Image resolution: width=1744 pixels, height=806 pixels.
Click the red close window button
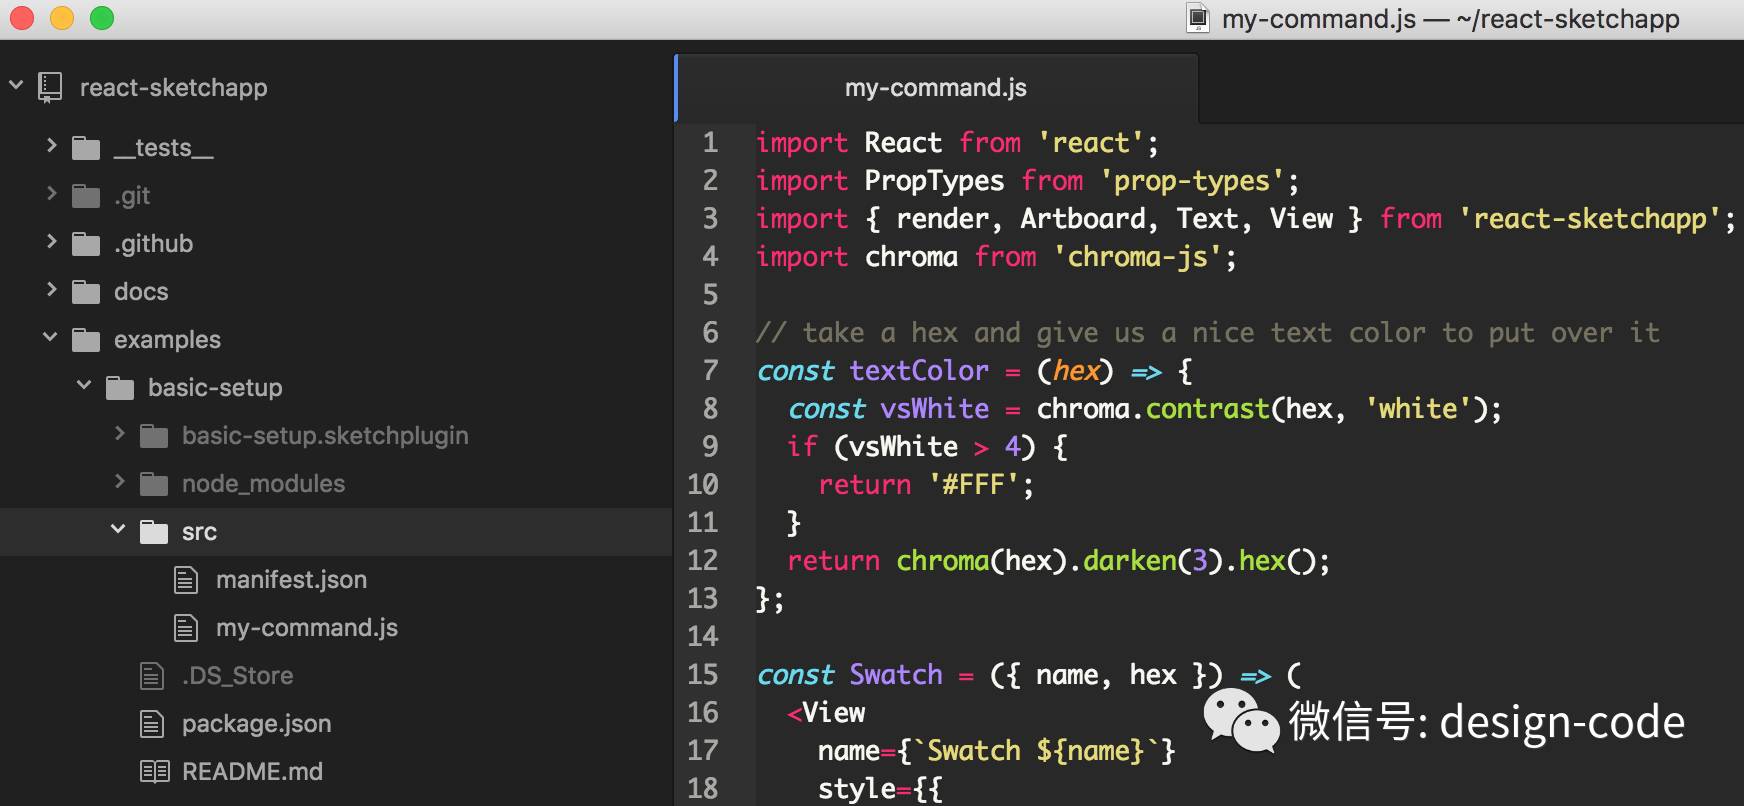(x=21, y=18)
